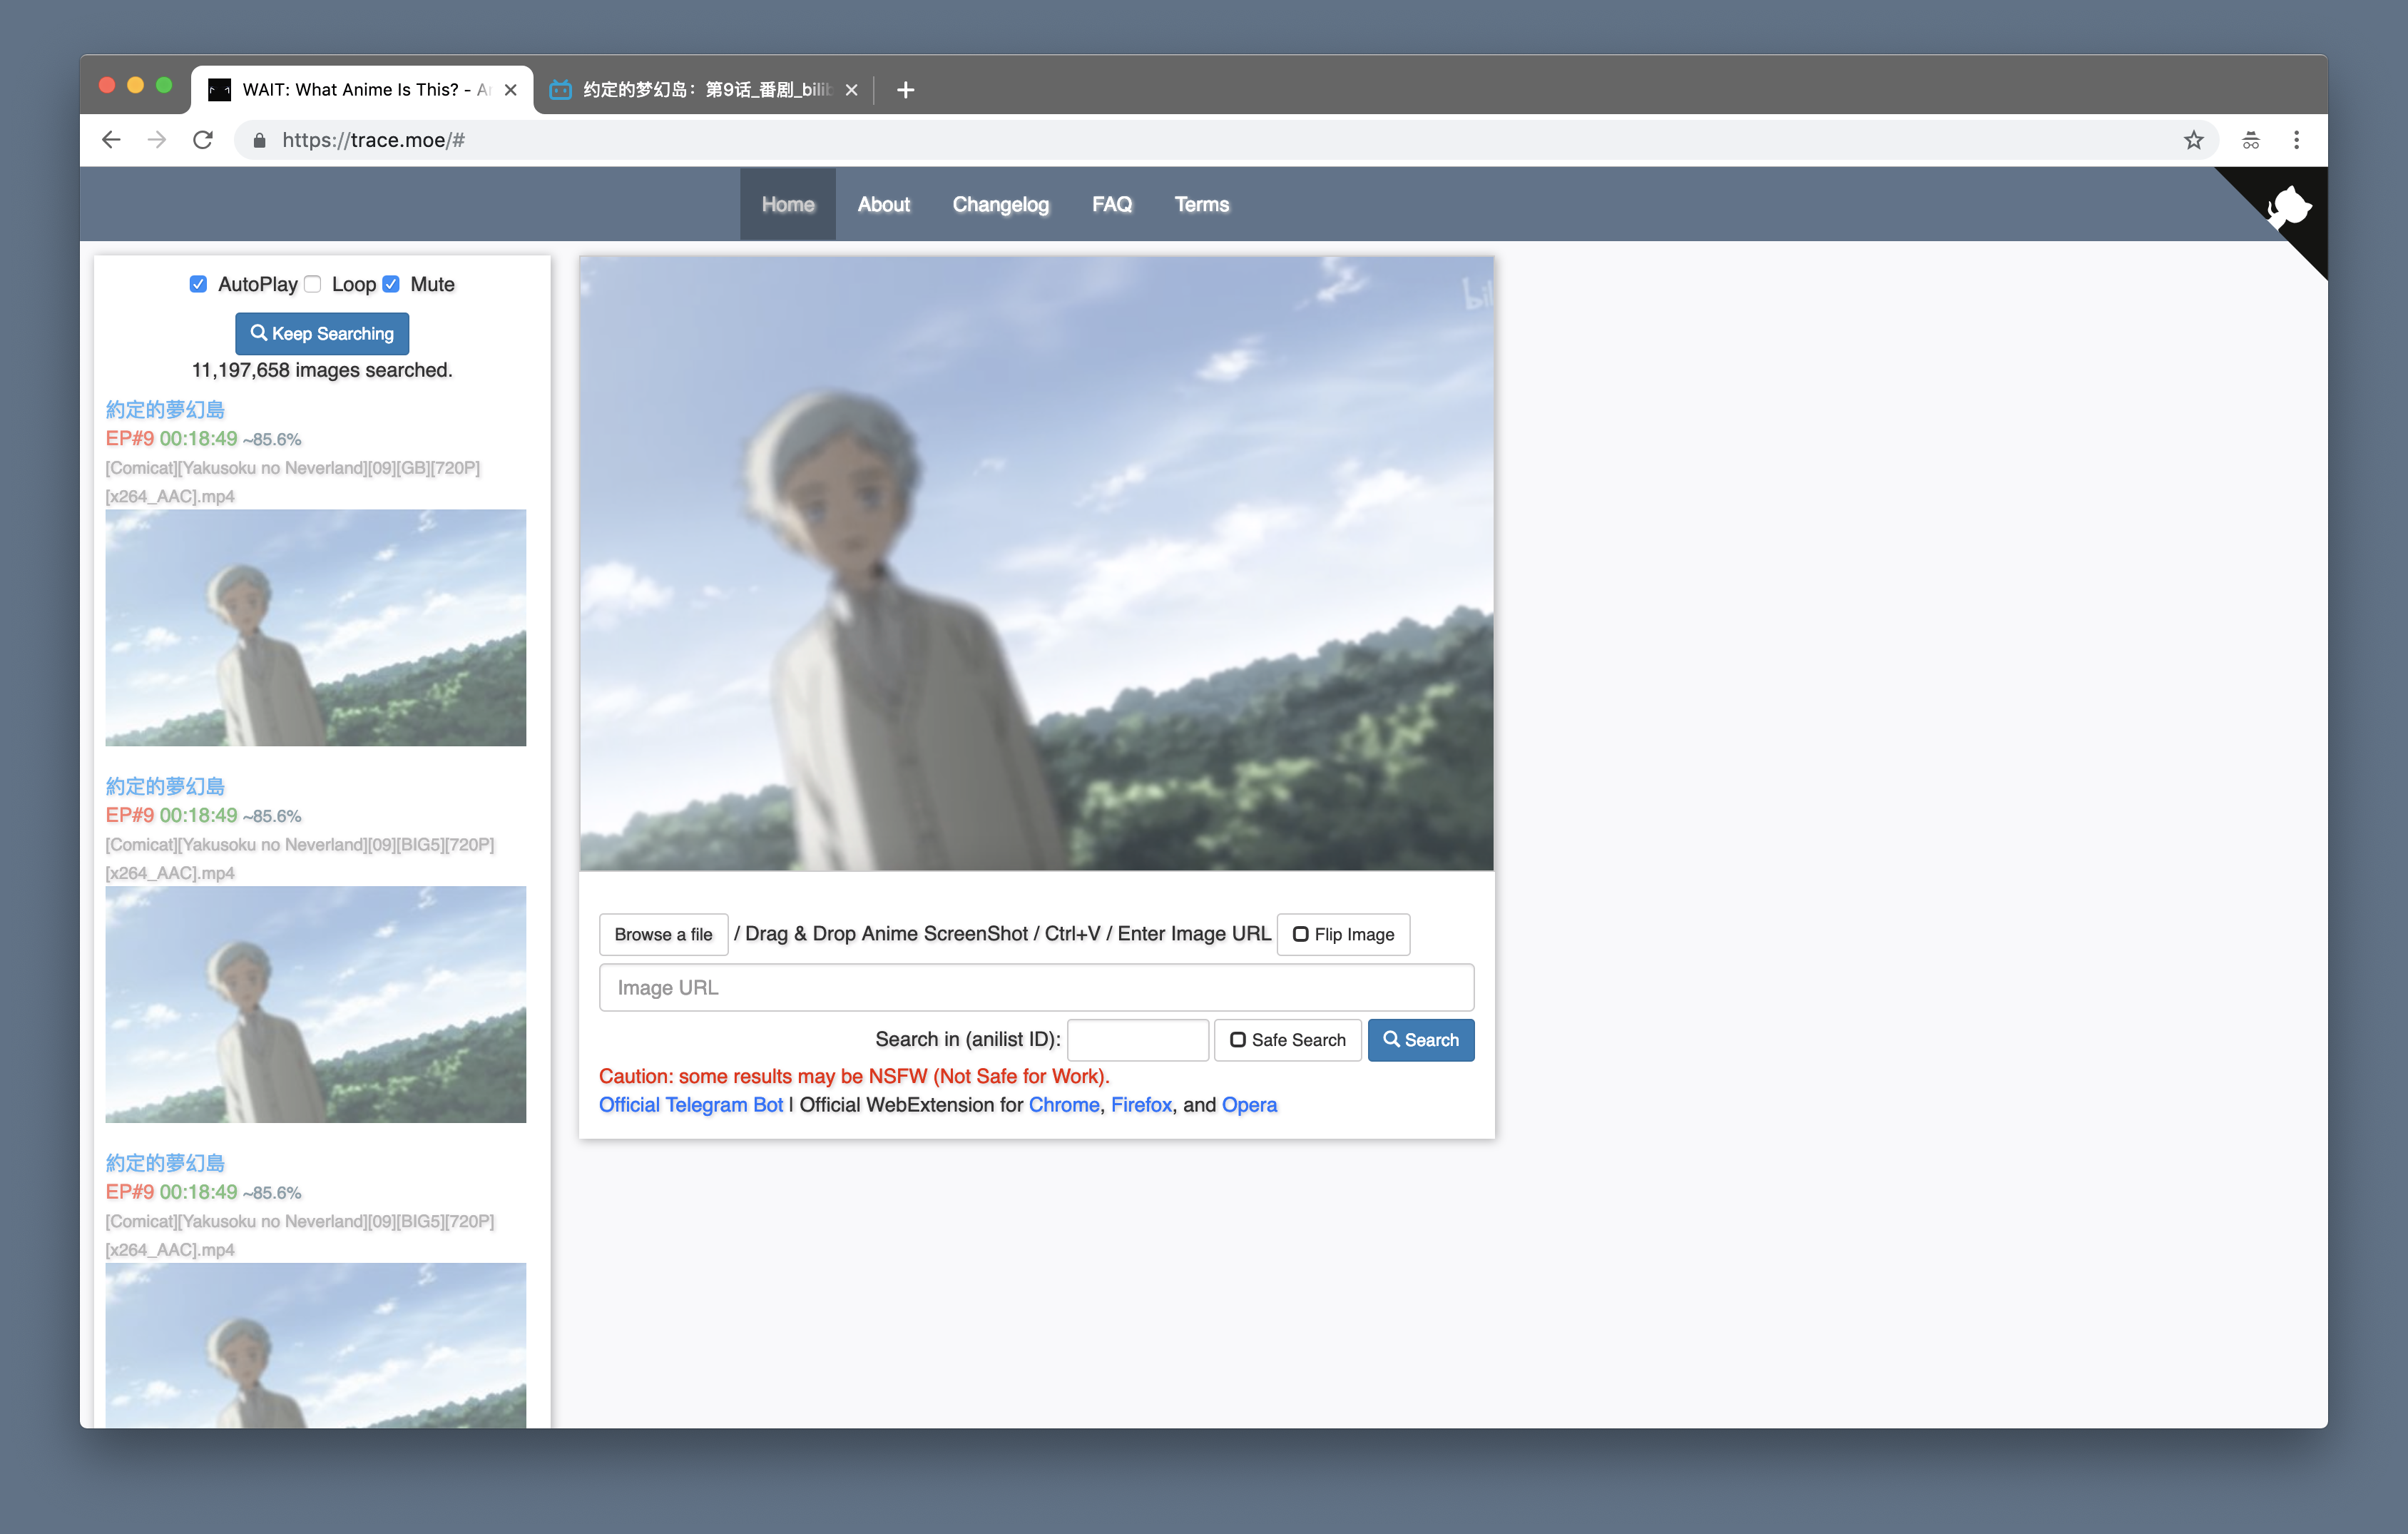The image size is (2408, 1534).
Task: Click the trace.moe search icon
Action: [x=1392, y=1039]
